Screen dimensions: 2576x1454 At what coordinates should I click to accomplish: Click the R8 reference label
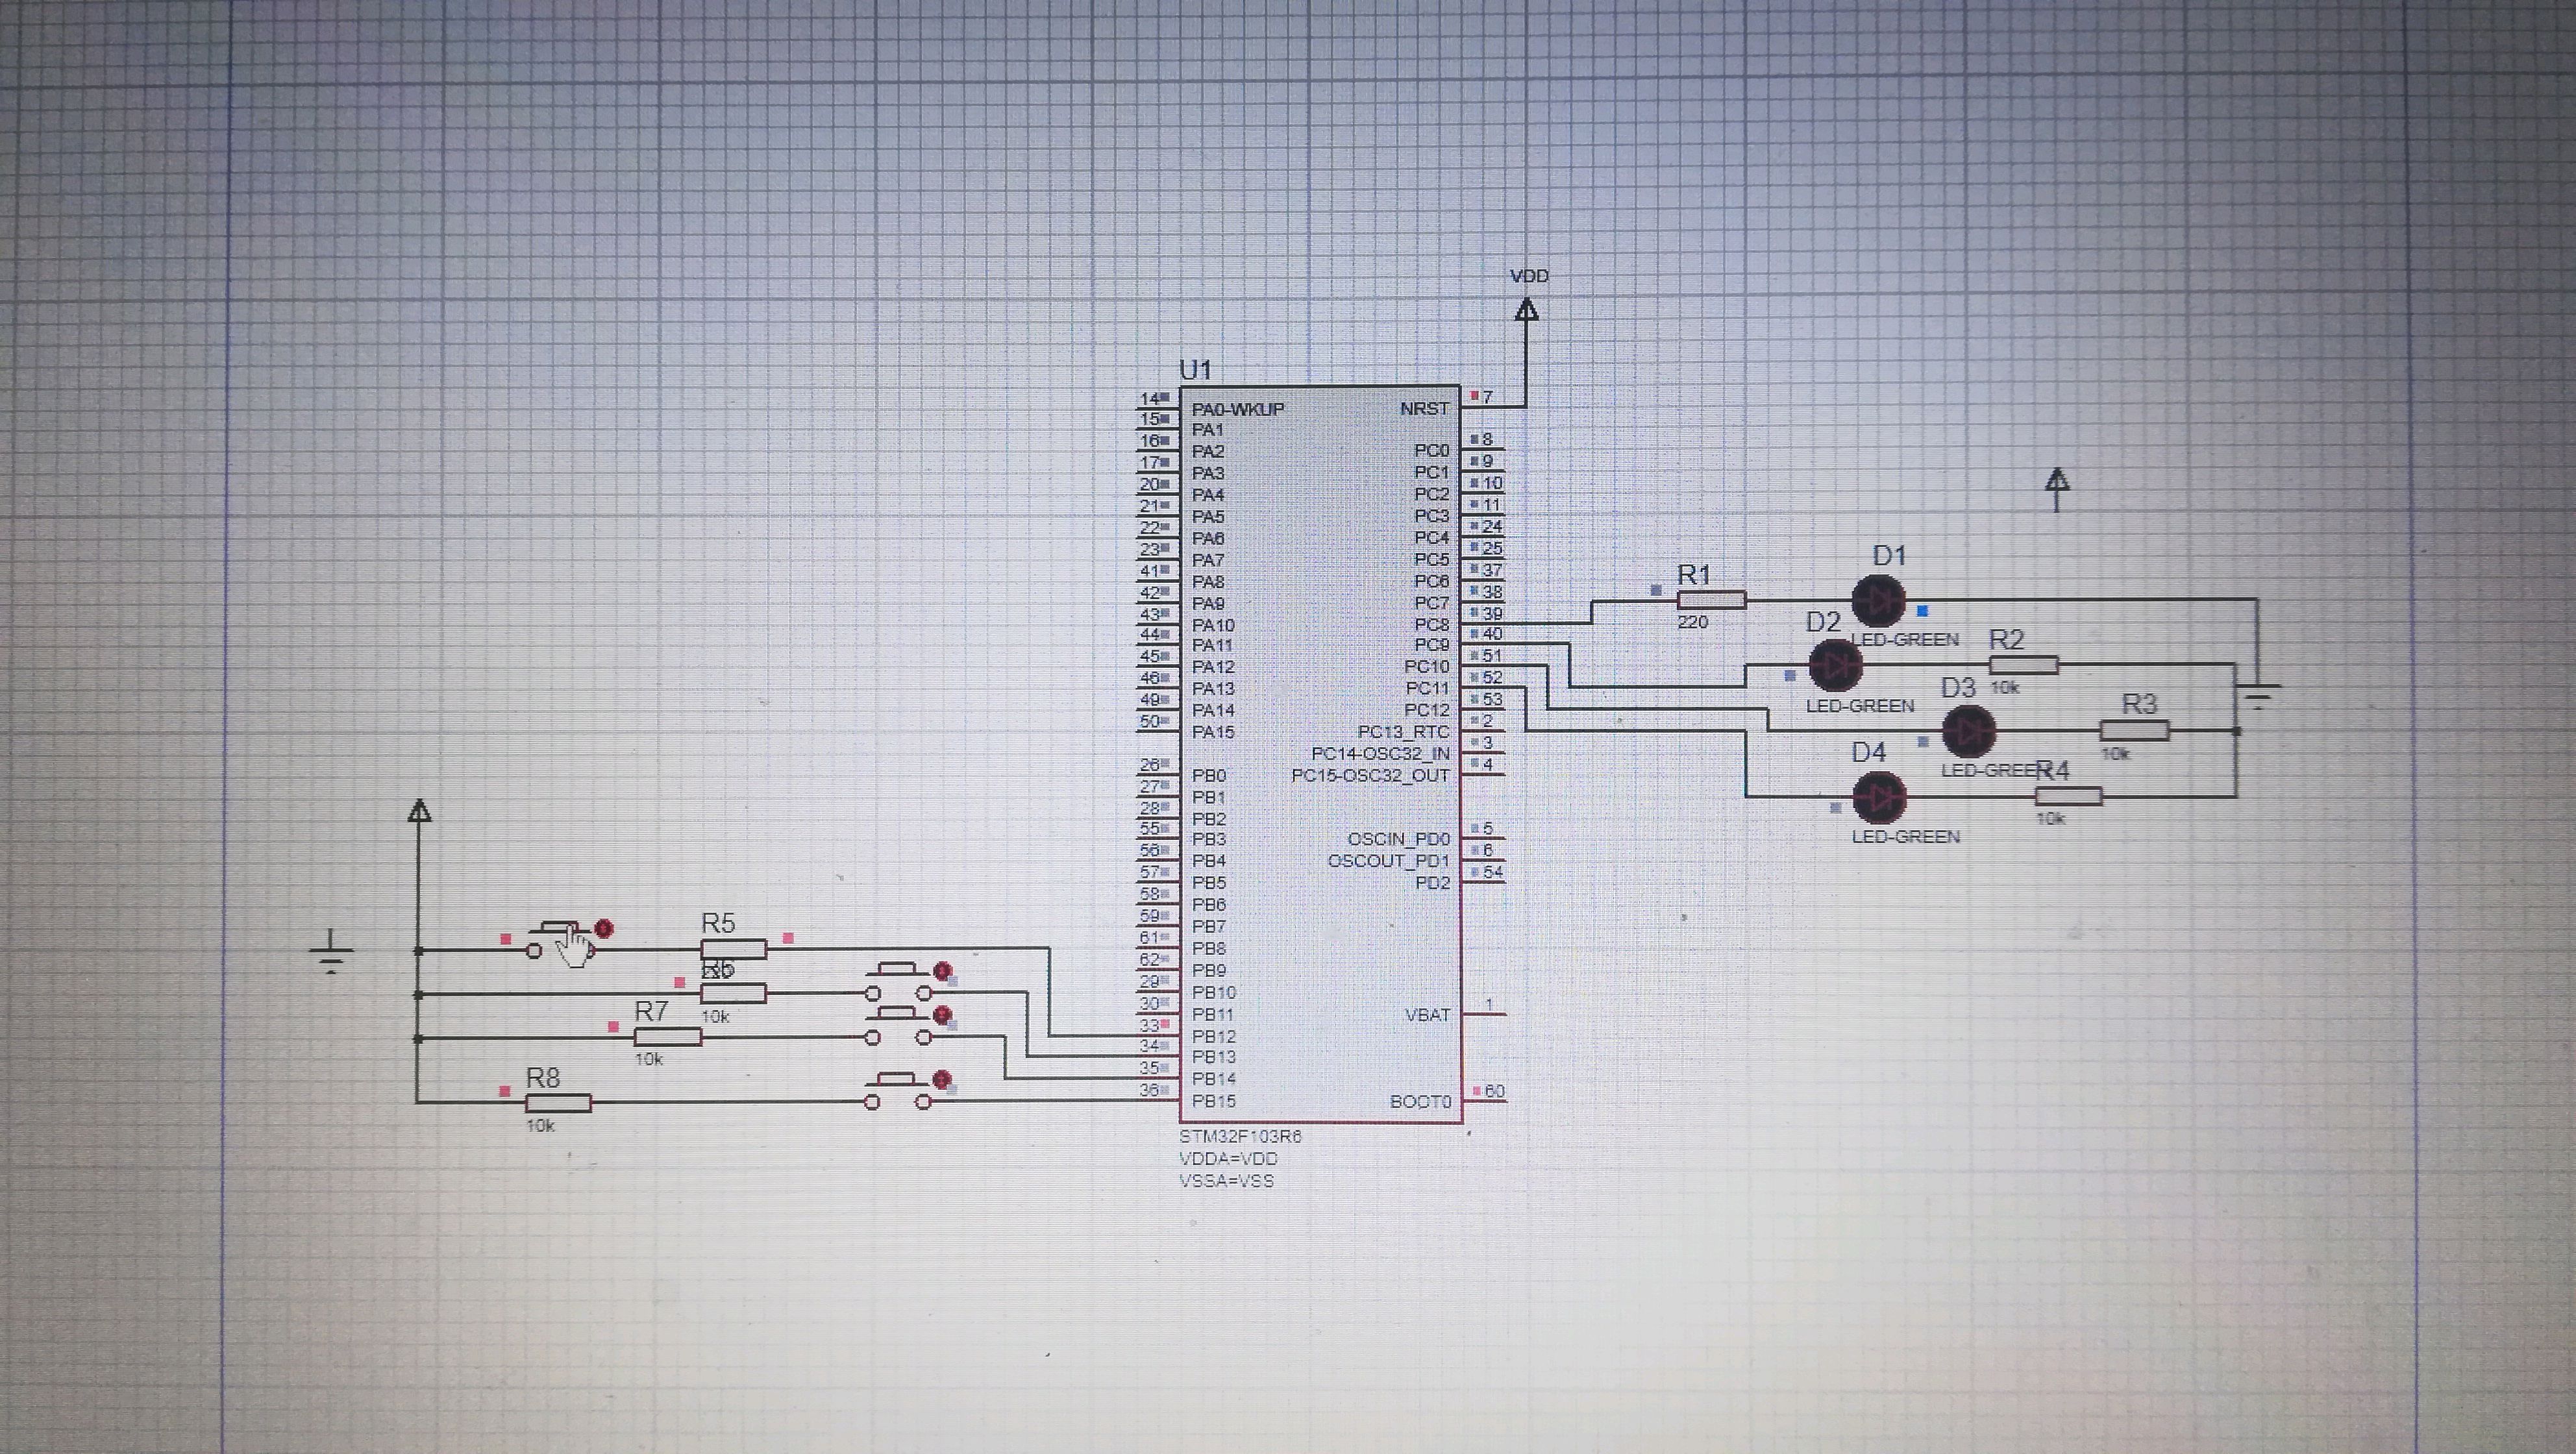point(543,1078)
